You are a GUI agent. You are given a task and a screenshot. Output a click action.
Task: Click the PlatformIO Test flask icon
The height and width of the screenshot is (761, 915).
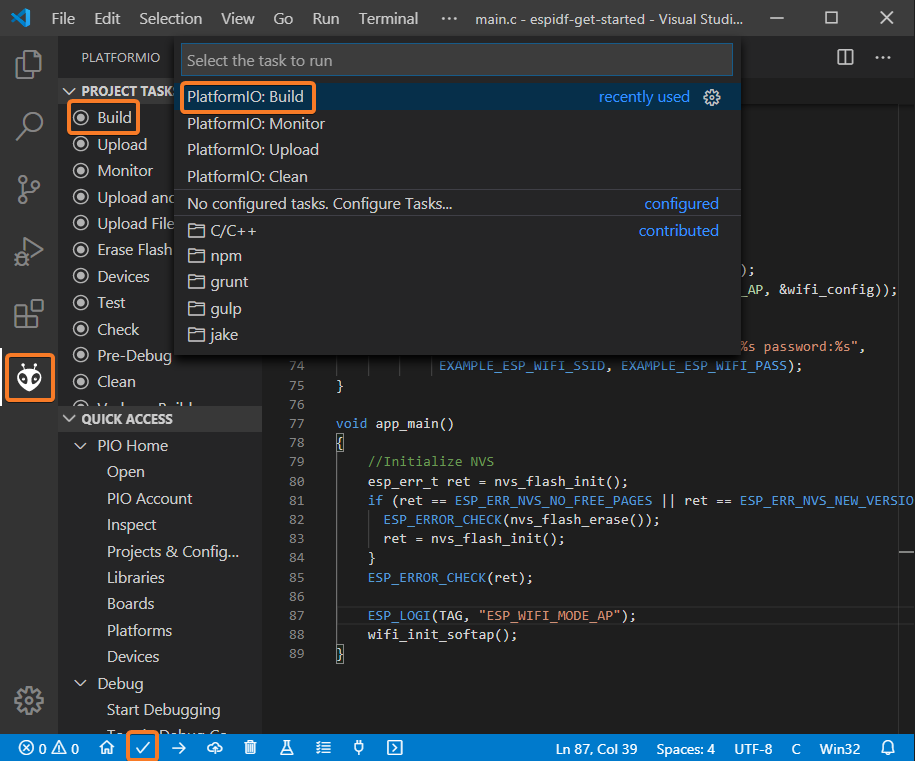(x=287, y=748)
